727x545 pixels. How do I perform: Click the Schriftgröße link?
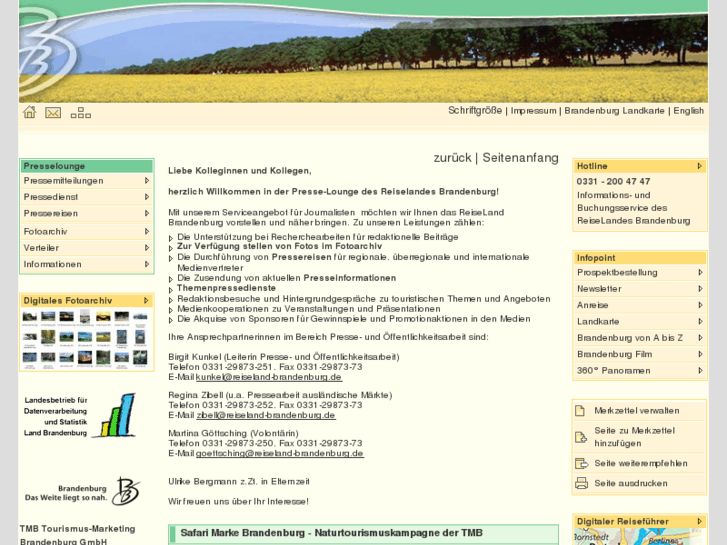coord(475,111)
